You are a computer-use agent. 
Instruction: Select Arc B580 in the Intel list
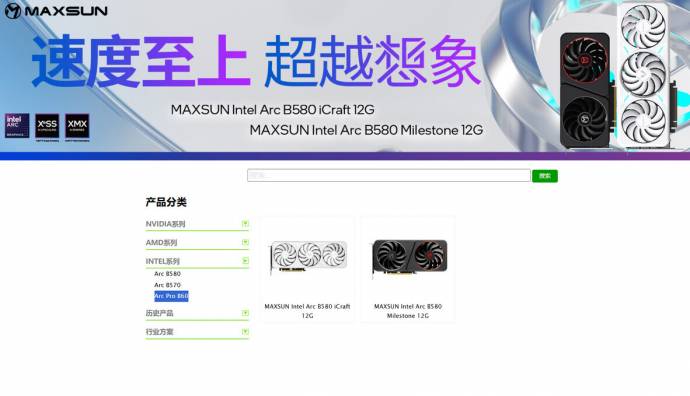[167, 274]
